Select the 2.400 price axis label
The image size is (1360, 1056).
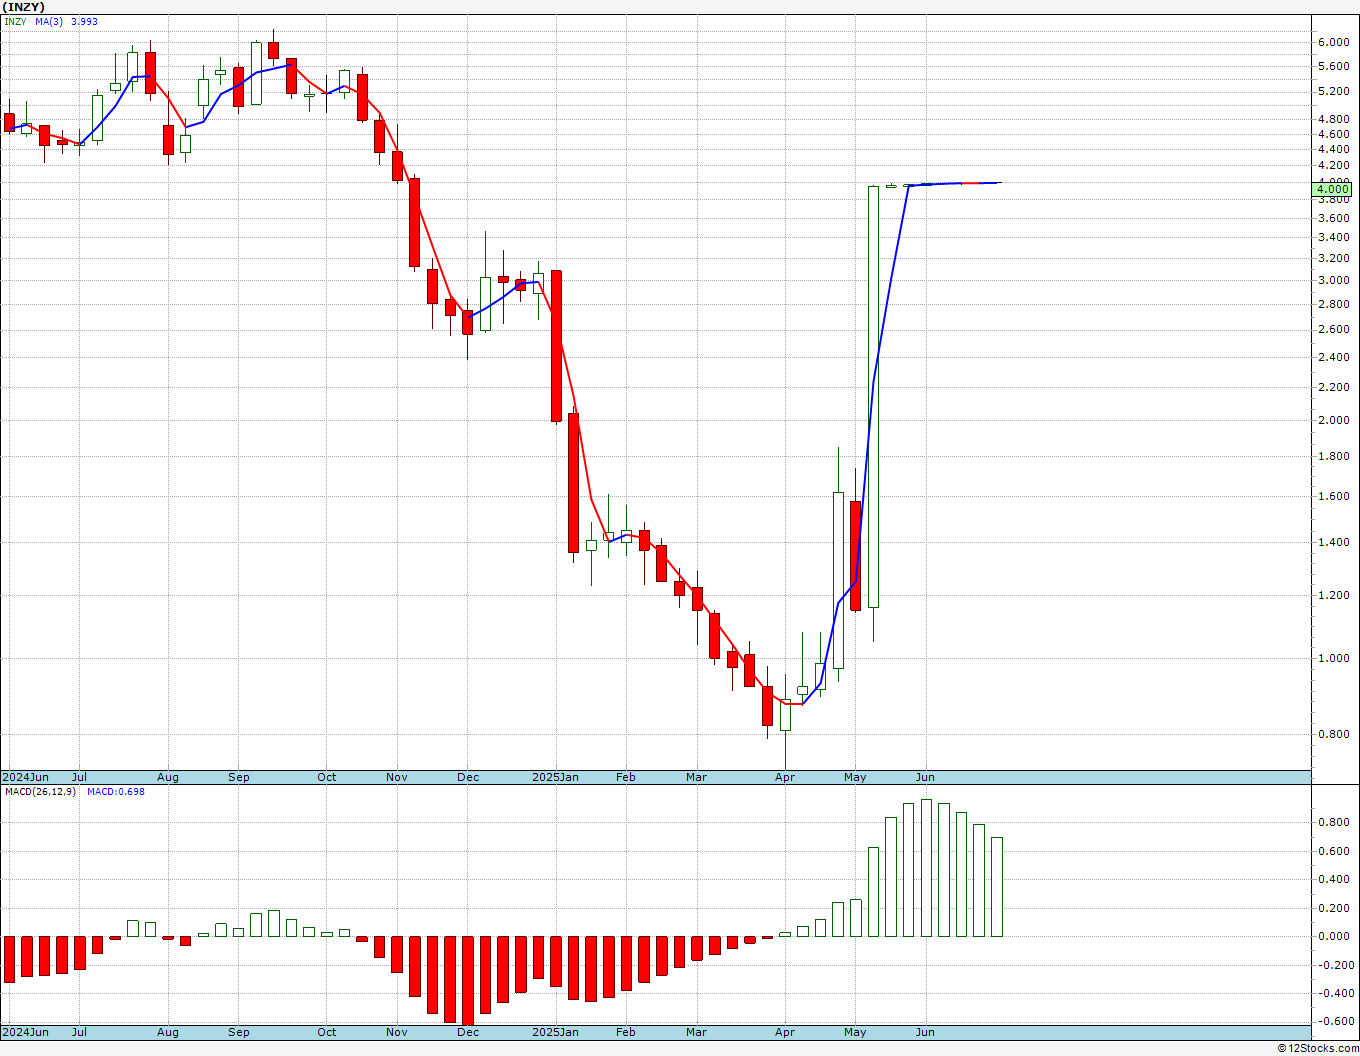click(x=1334, y=357)
